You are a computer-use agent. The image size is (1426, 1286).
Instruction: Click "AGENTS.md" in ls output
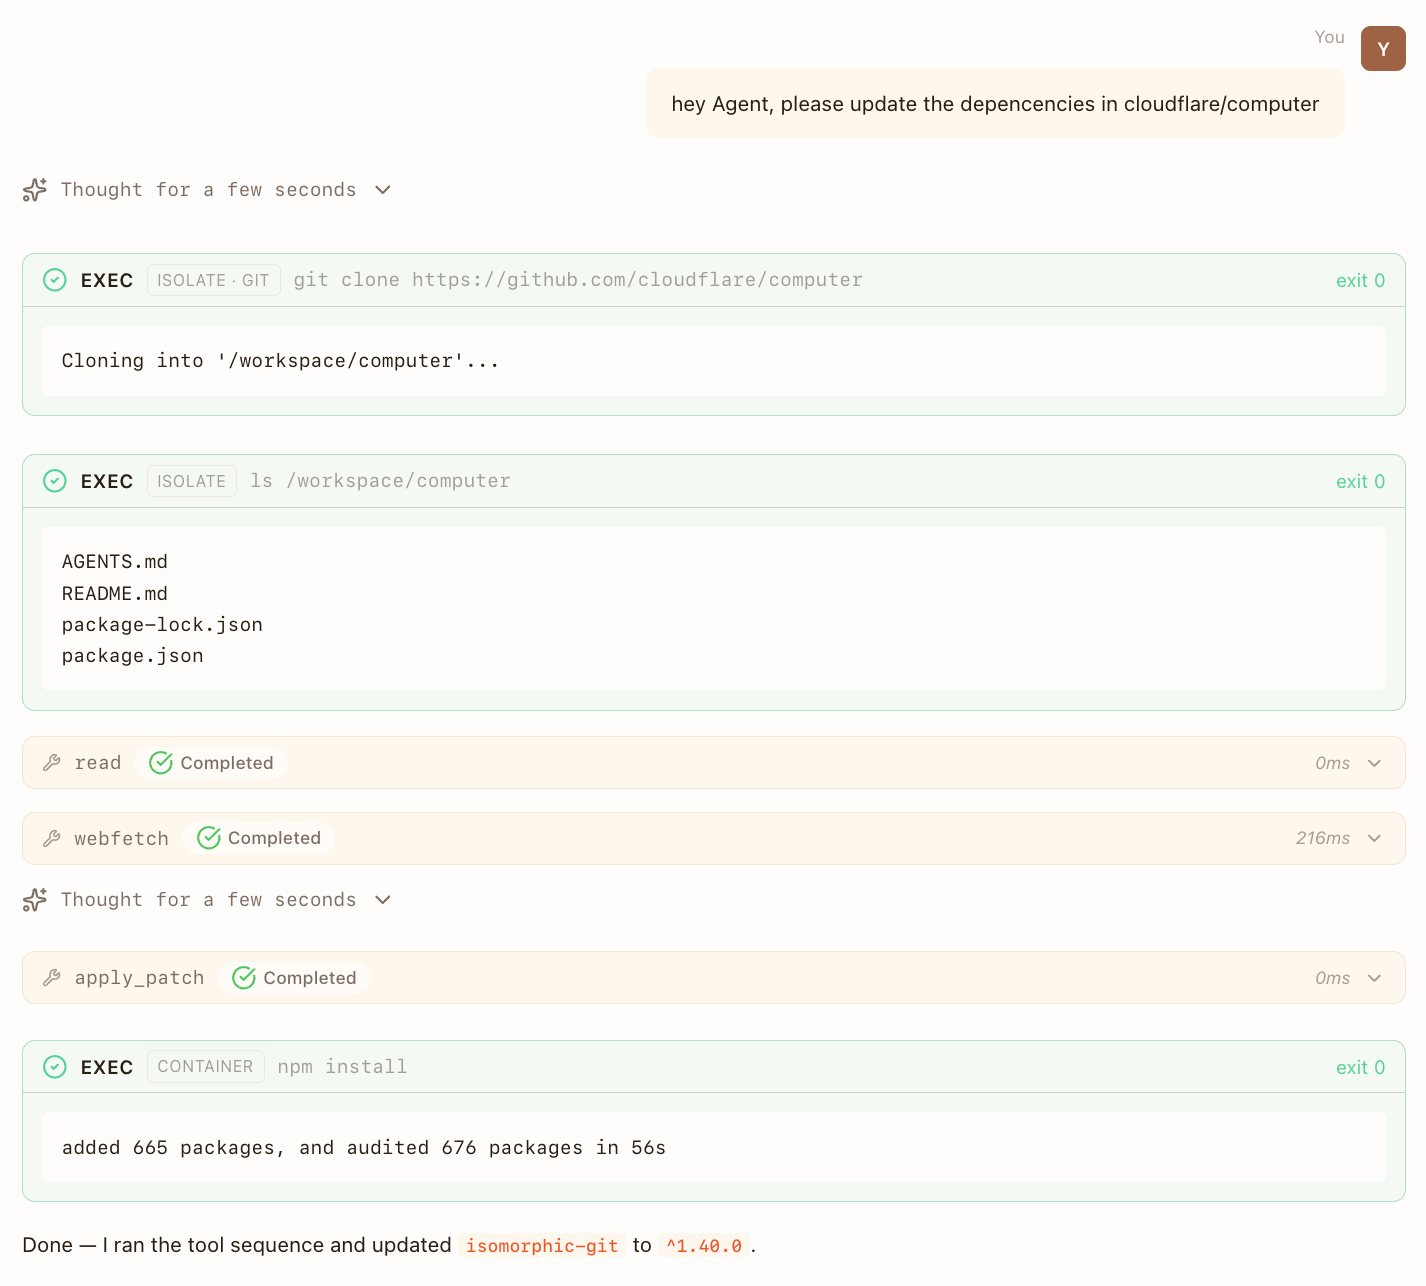point(115,562)
